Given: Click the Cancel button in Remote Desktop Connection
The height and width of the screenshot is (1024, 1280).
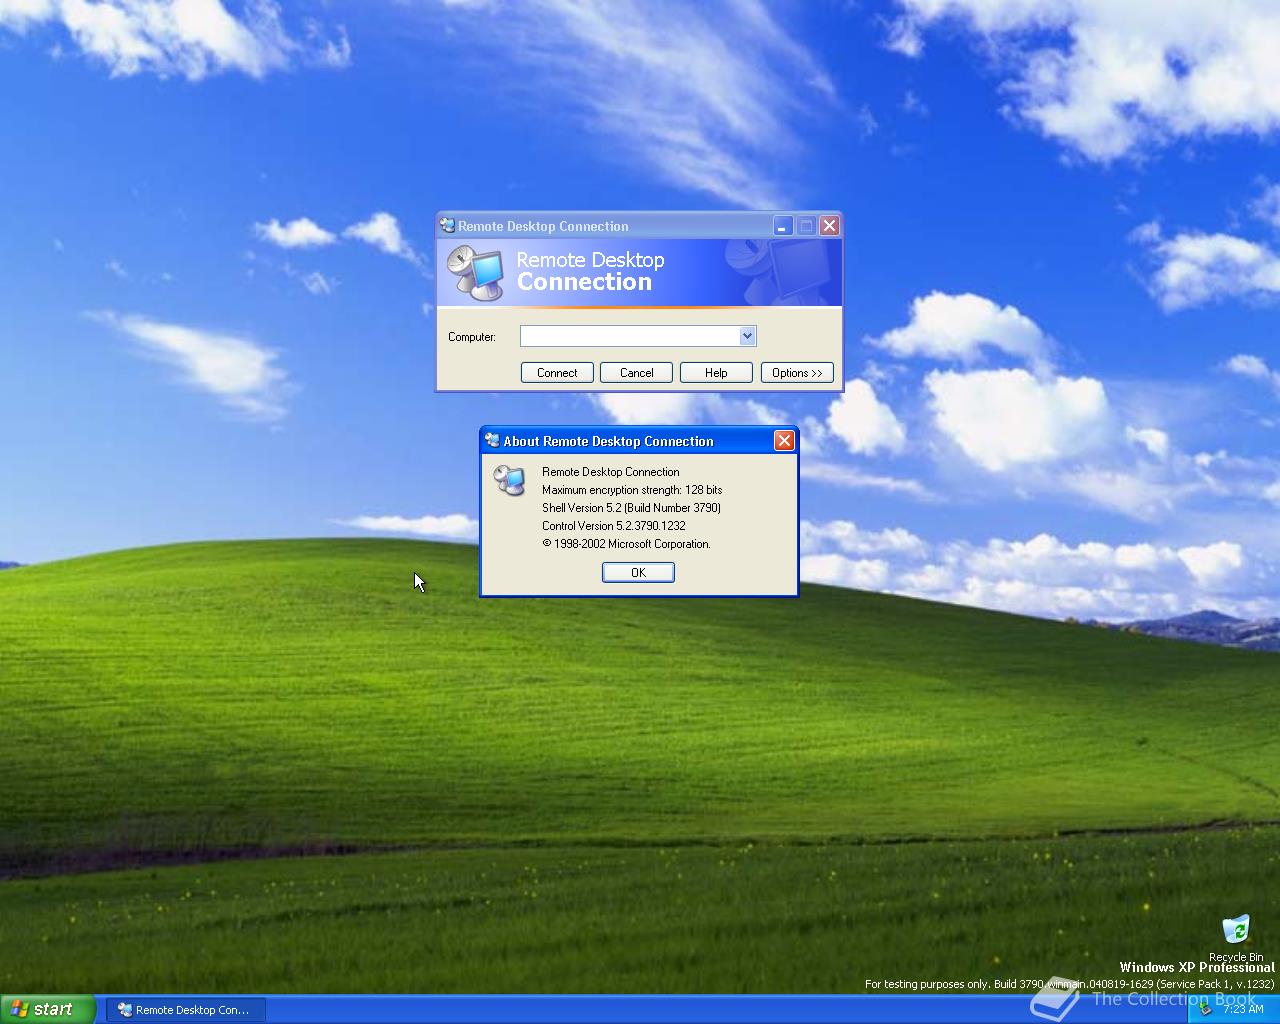Looking at the screenshot, I should point(636,372).
